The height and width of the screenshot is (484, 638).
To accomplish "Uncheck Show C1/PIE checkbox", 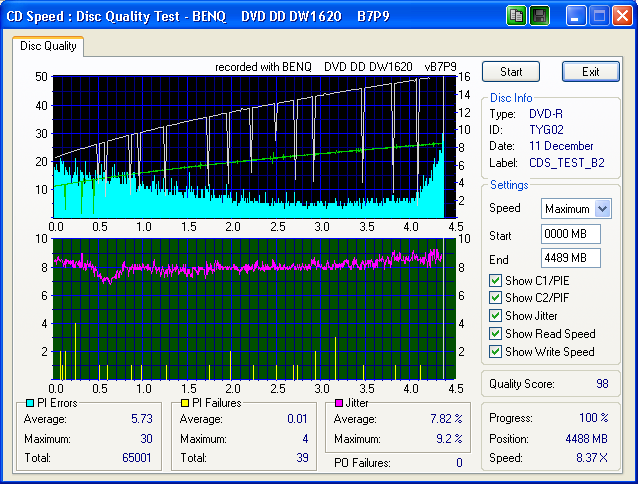I will tap(496, 280).
